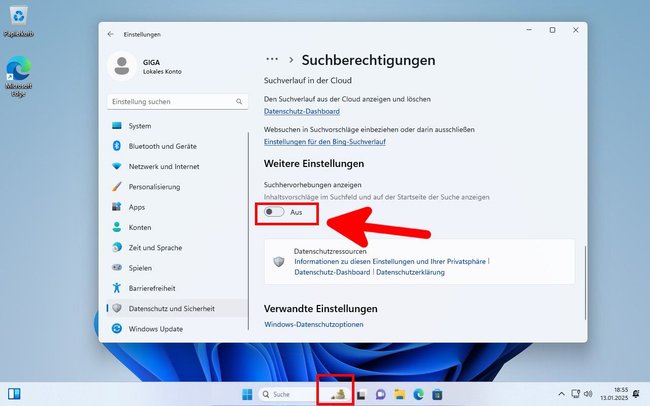
Task: Navigate to Personalisierung
Action: tap(177, 187)
